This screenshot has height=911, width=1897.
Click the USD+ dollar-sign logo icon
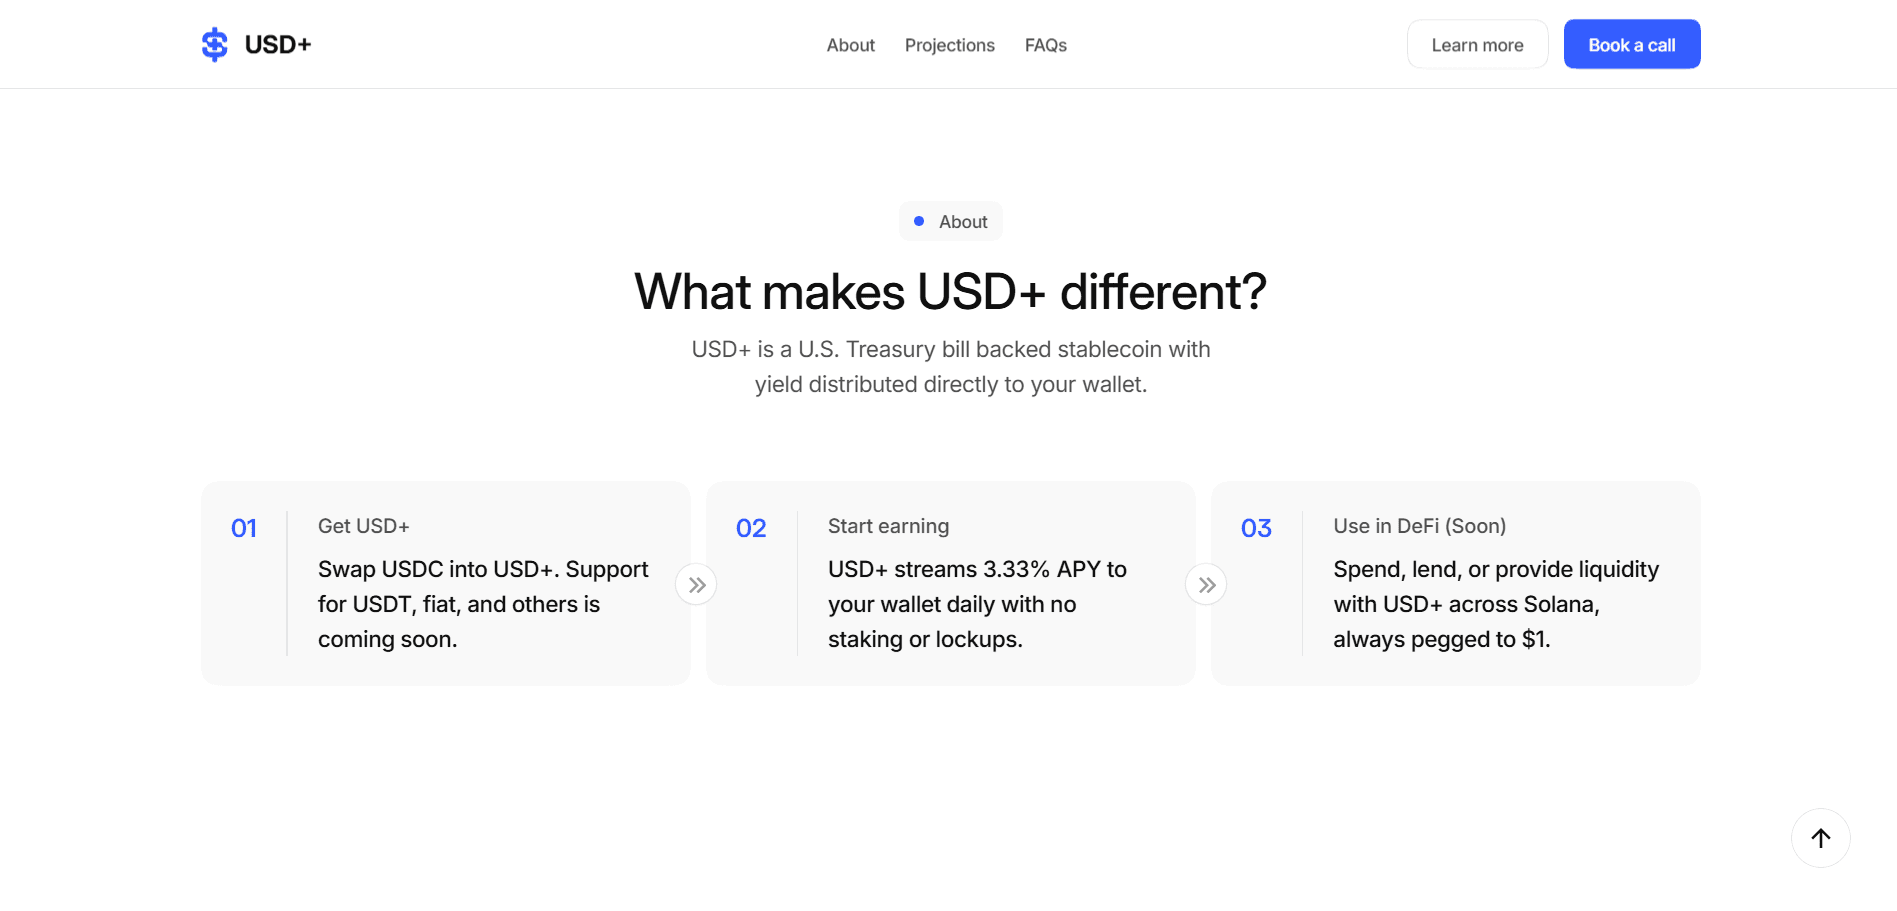point(214,45)
